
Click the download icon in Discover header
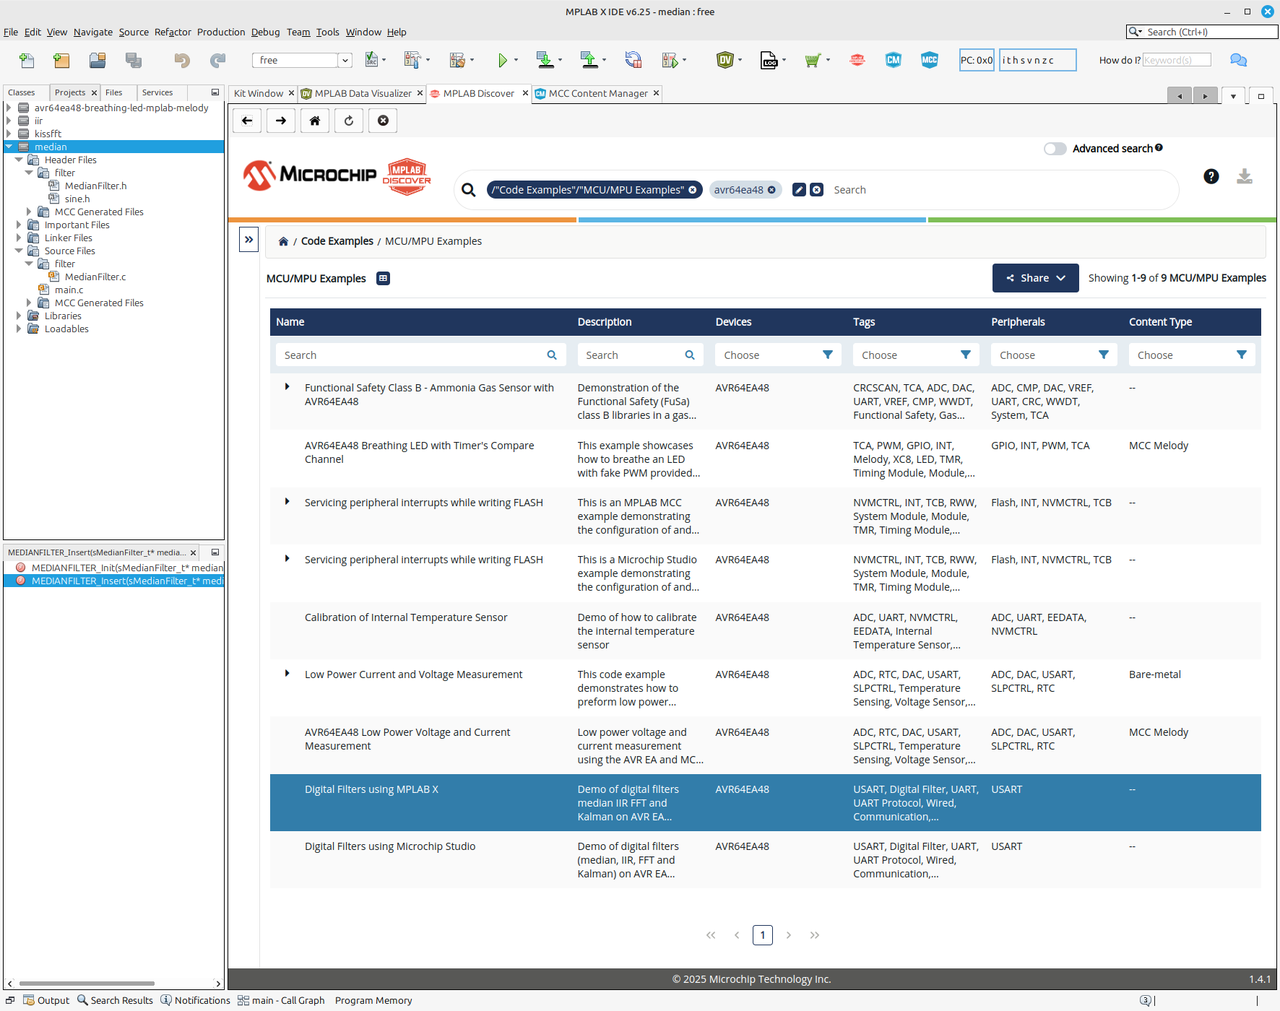[1244, 177]
